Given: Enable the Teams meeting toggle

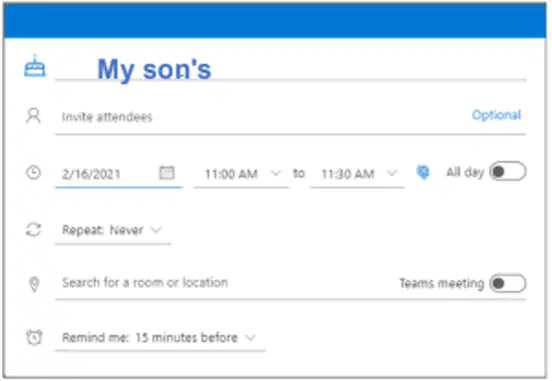Looking at the screenshot, I should click(x=508, y=283).
